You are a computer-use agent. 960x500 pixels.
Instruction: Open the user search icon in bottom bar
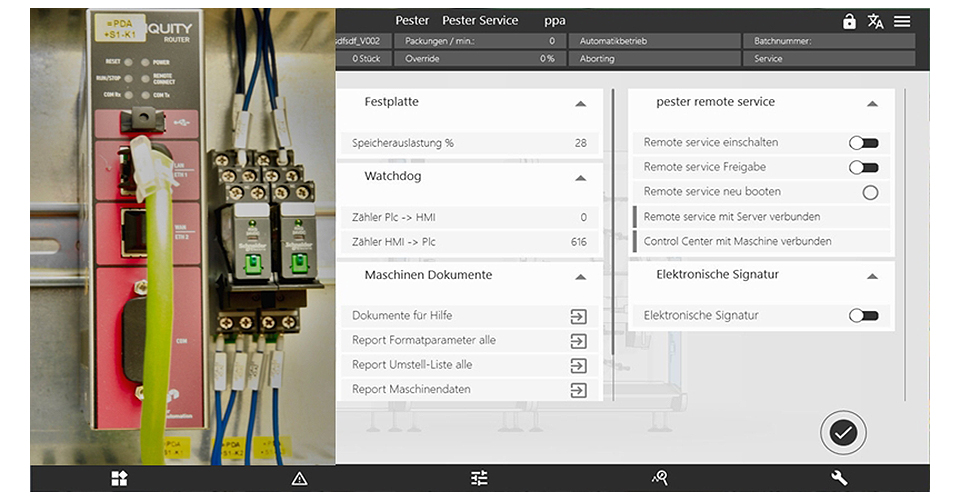[659, 479]
